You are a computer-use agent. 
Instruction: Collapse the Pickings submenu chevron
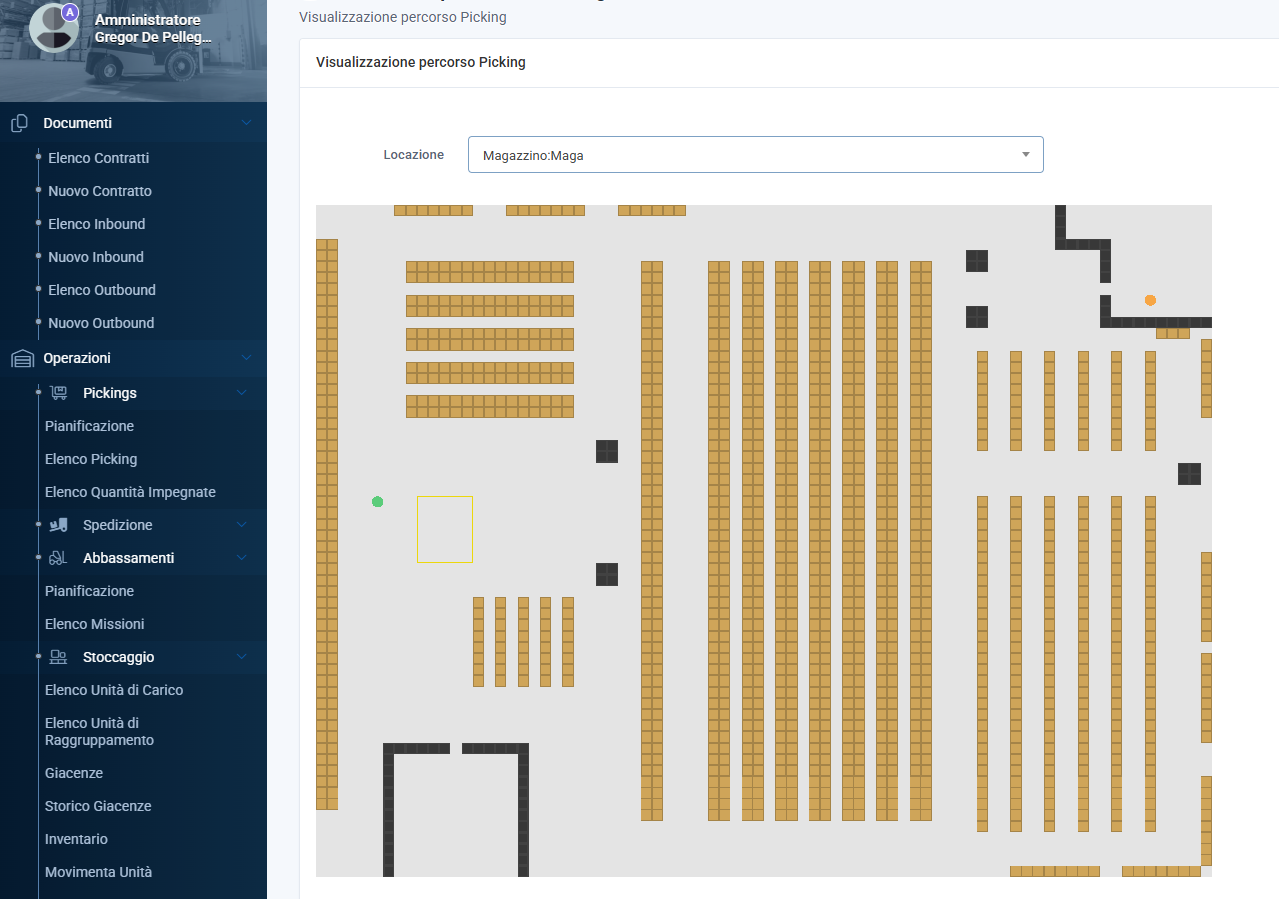(x=241, y=393)
